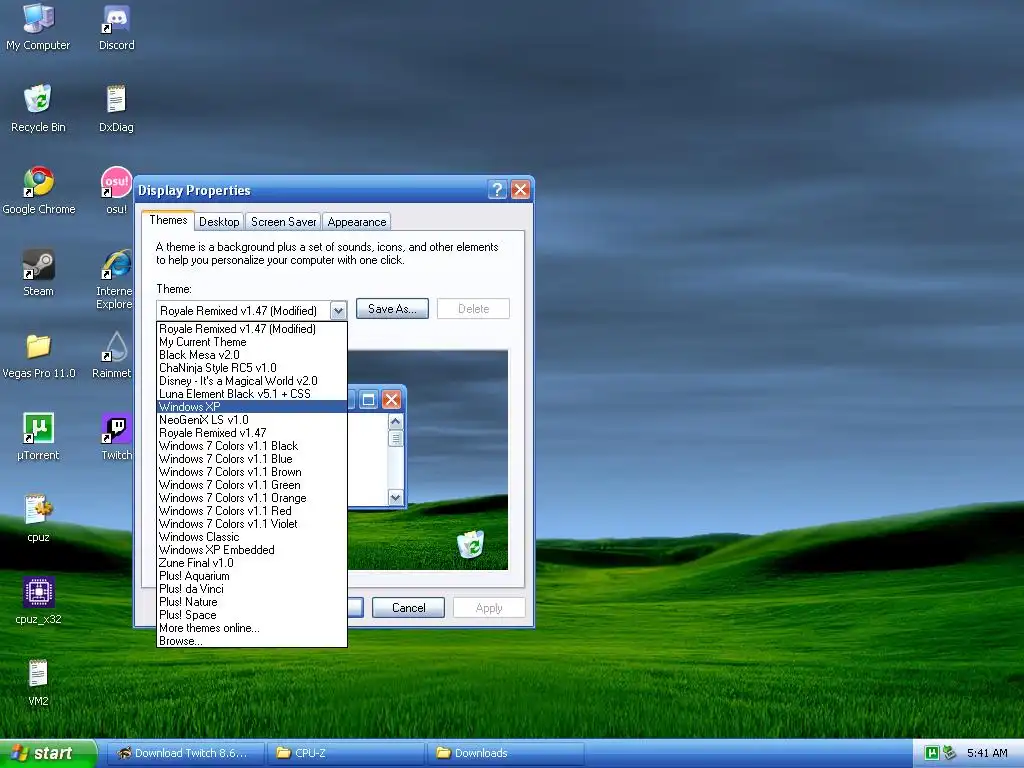
Task: Choose Plus! da Vinci theme
Action: [251, 589]
